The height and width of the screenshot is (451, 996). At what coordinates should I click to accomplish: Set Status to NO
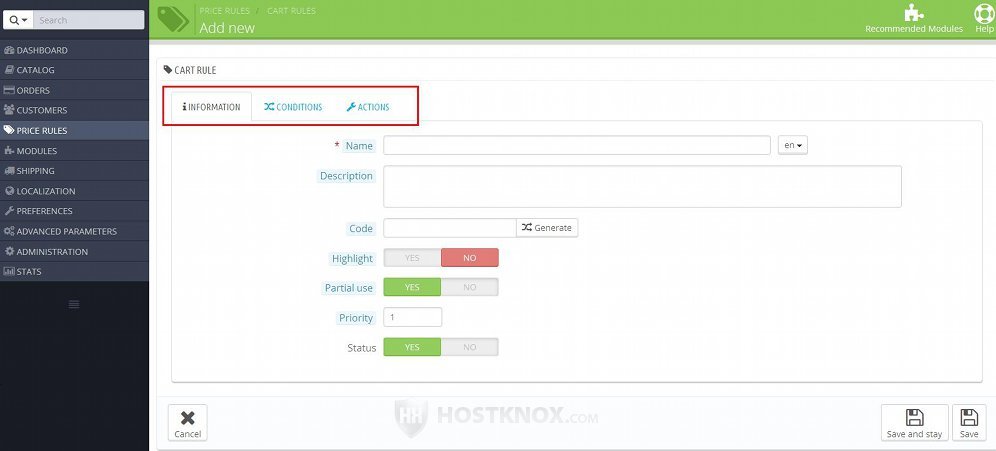pyautogui.click(x=469, y=347)
